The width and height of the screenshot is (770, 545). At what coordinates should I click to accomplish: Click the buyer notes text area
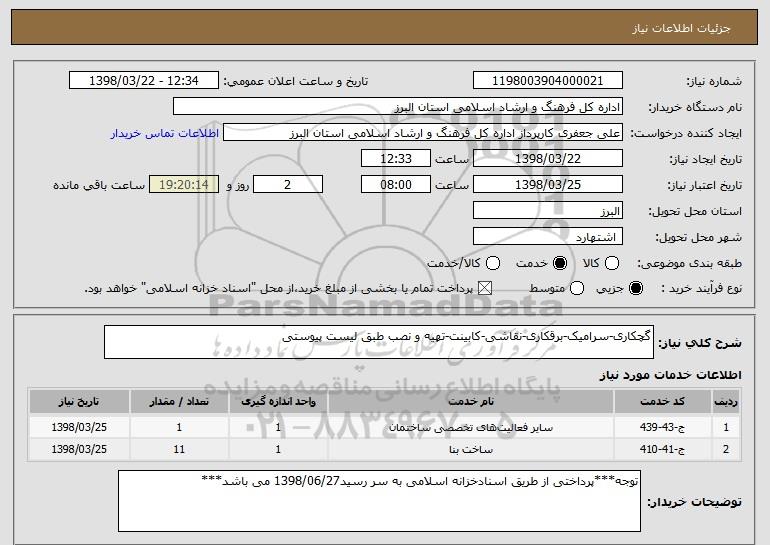379,501
